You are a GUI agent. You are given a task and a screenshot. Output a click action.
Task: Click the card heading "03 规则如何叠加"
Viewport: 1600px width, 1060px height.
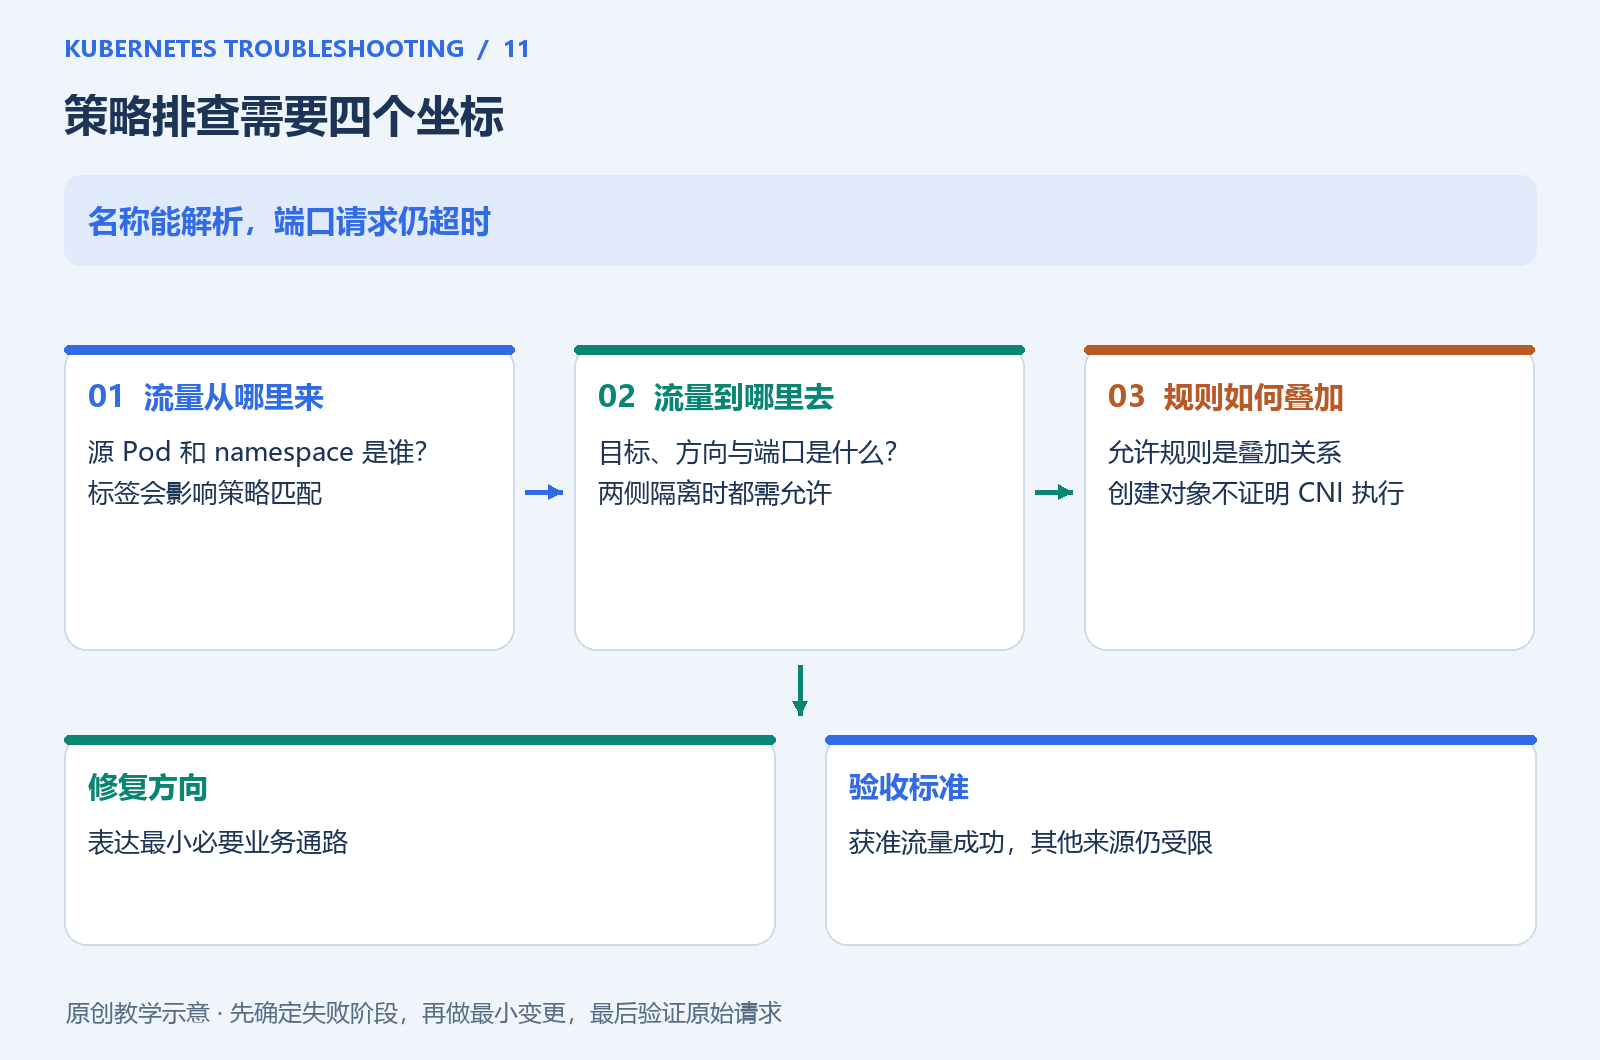1226,397
